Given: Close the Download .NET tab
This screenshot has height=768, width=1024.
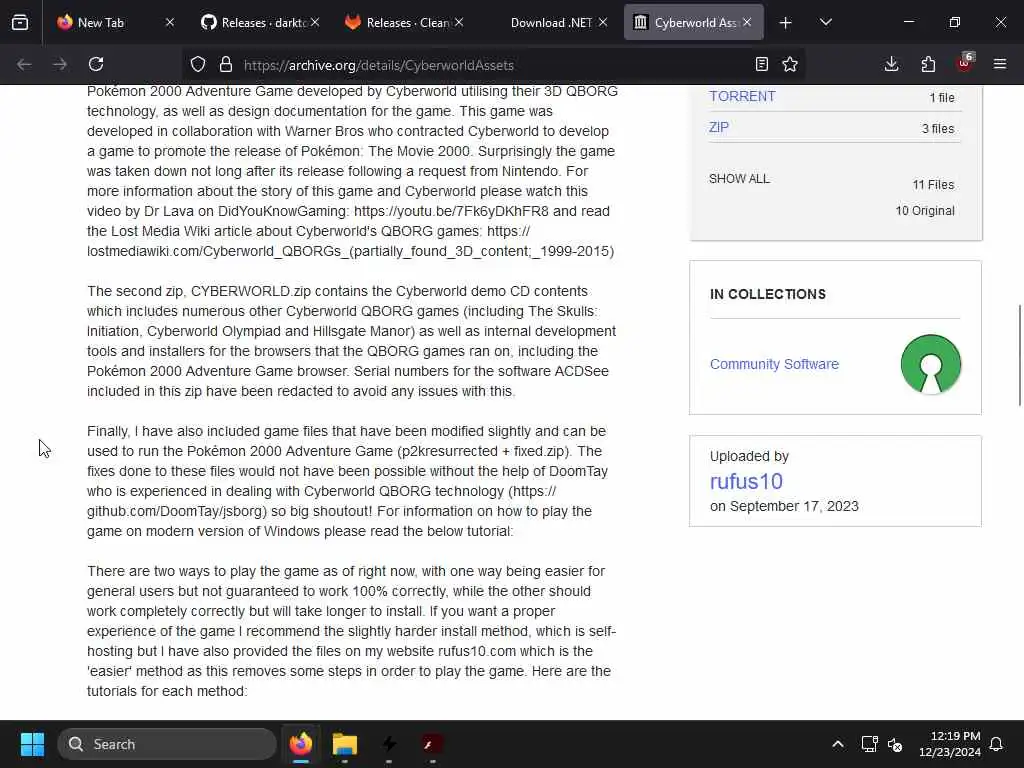Looking at the screenshot, I should [603, 22].
